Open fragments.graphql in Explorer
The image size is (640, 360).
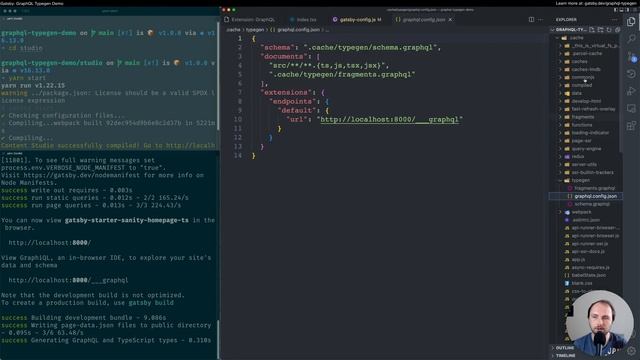594,188
